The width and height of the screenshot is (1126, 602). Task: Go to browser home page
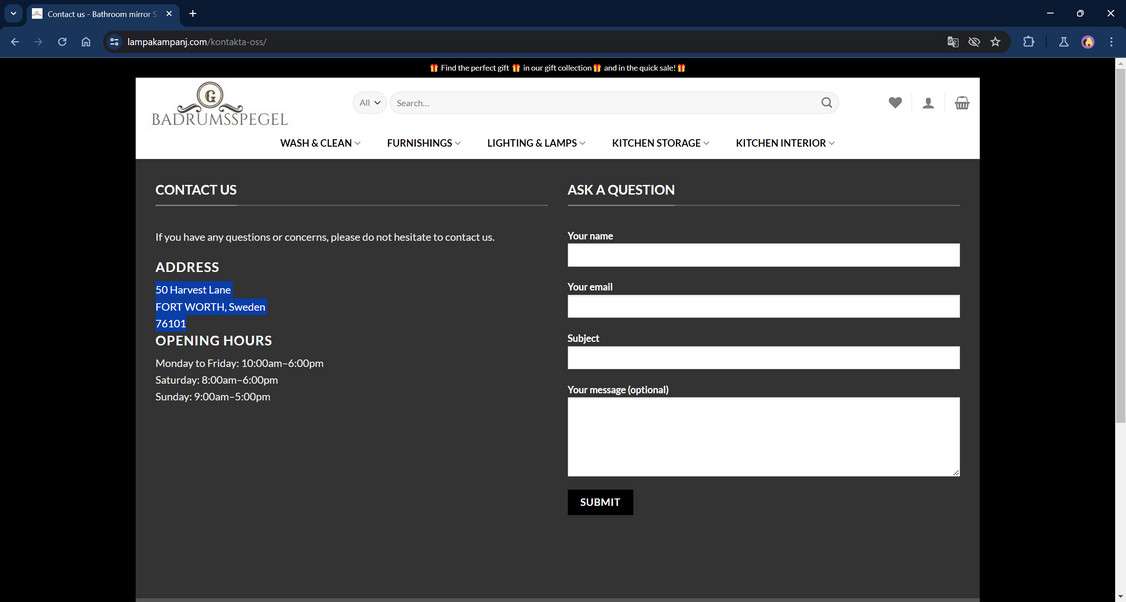pyautogui.click(x=86, y=42)
